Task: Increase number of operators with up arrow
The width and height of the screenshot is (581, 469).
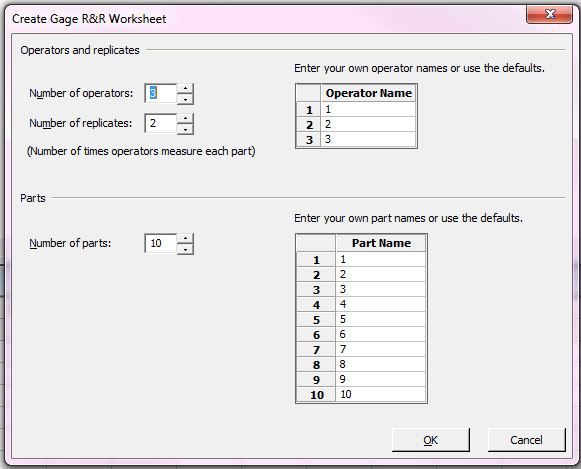Action: pyautogui.click(x=185, y=88)
